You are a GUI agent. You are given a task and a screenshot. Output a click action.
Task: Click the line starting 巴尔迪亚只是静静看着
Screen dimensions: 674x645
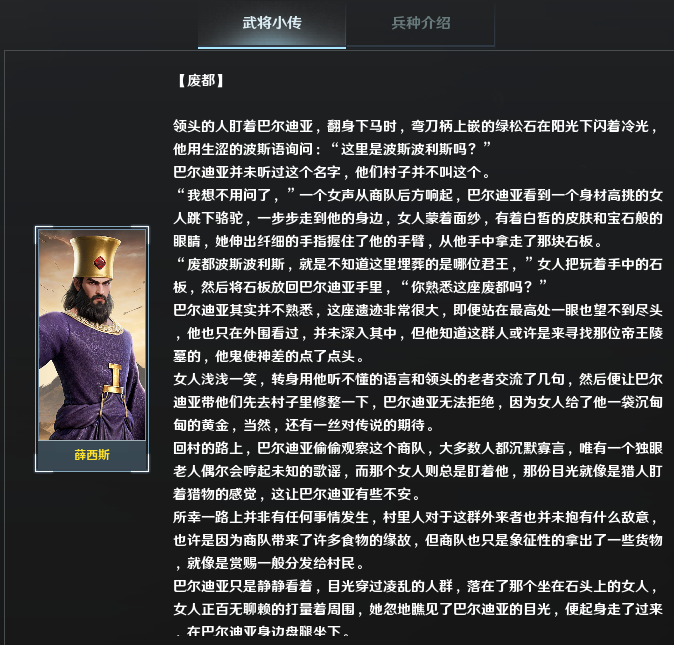415,586
